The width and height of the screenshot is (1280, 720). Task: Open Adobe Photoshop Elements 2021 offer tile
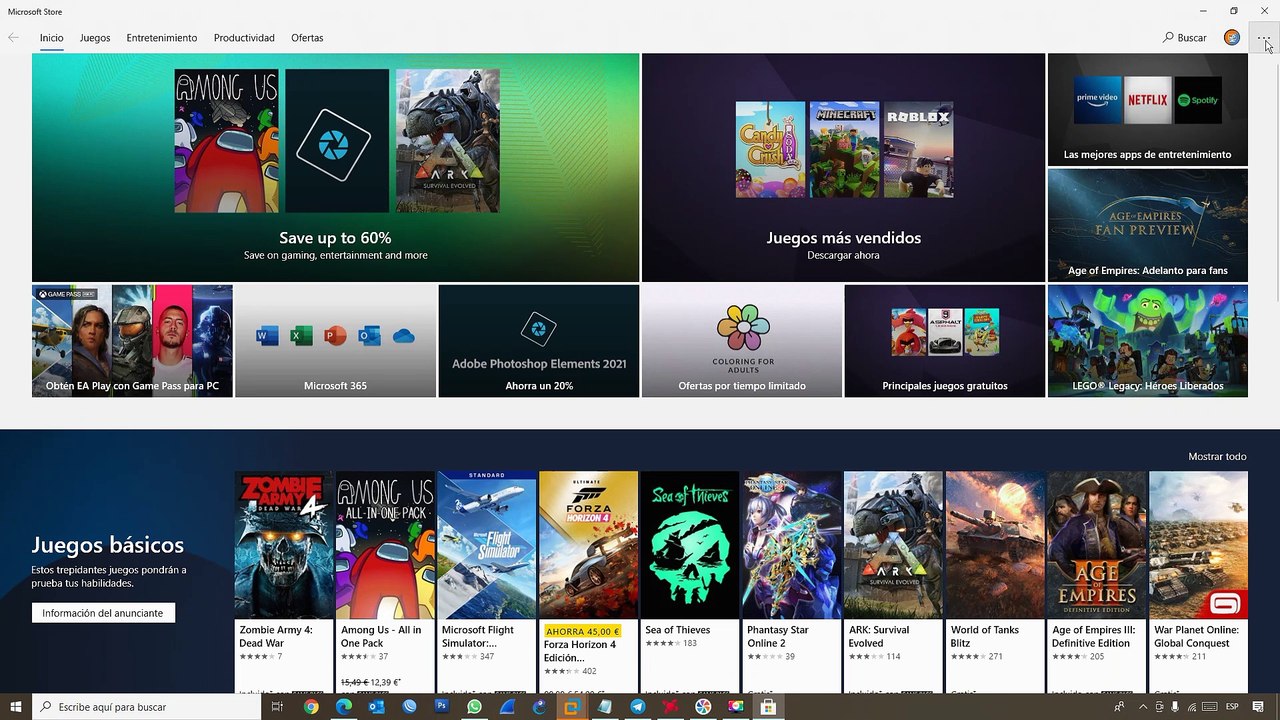(x=538, y=341)
